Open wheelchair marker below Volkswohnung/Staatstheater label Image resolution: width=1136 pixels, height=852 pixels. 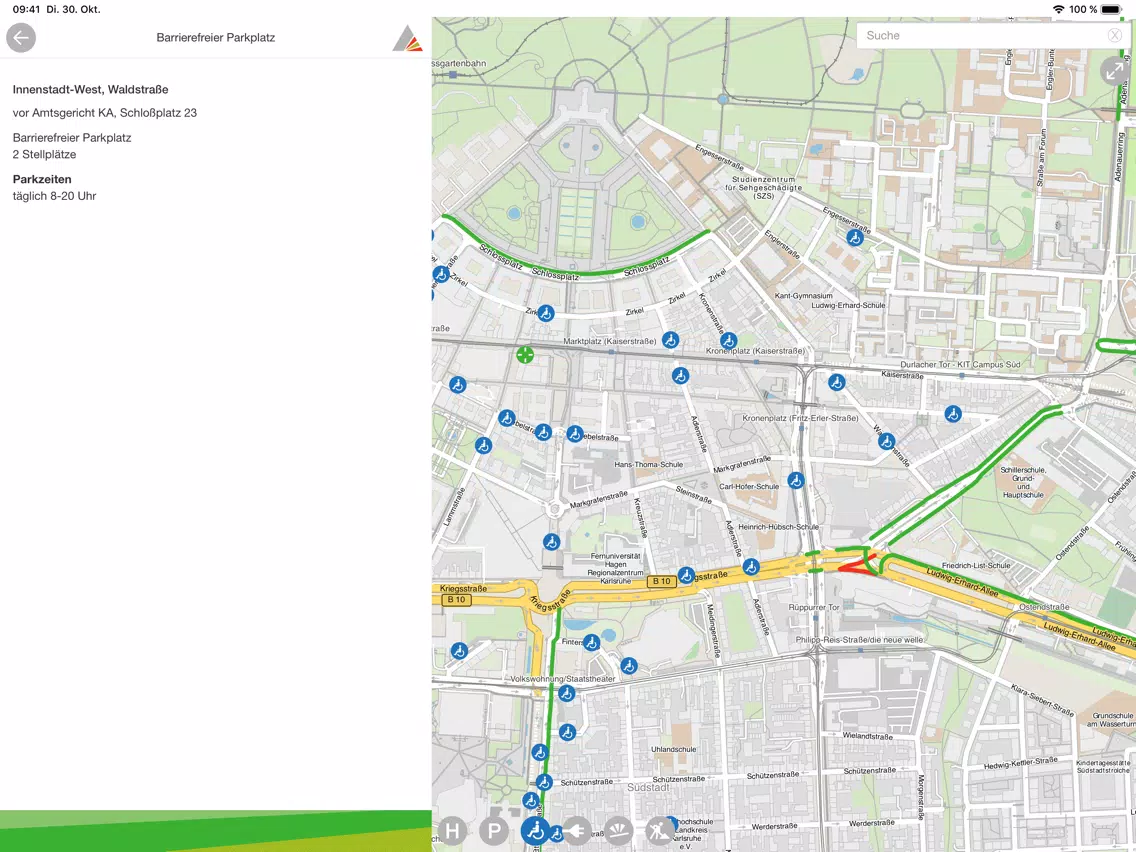(x=567, y=693)
